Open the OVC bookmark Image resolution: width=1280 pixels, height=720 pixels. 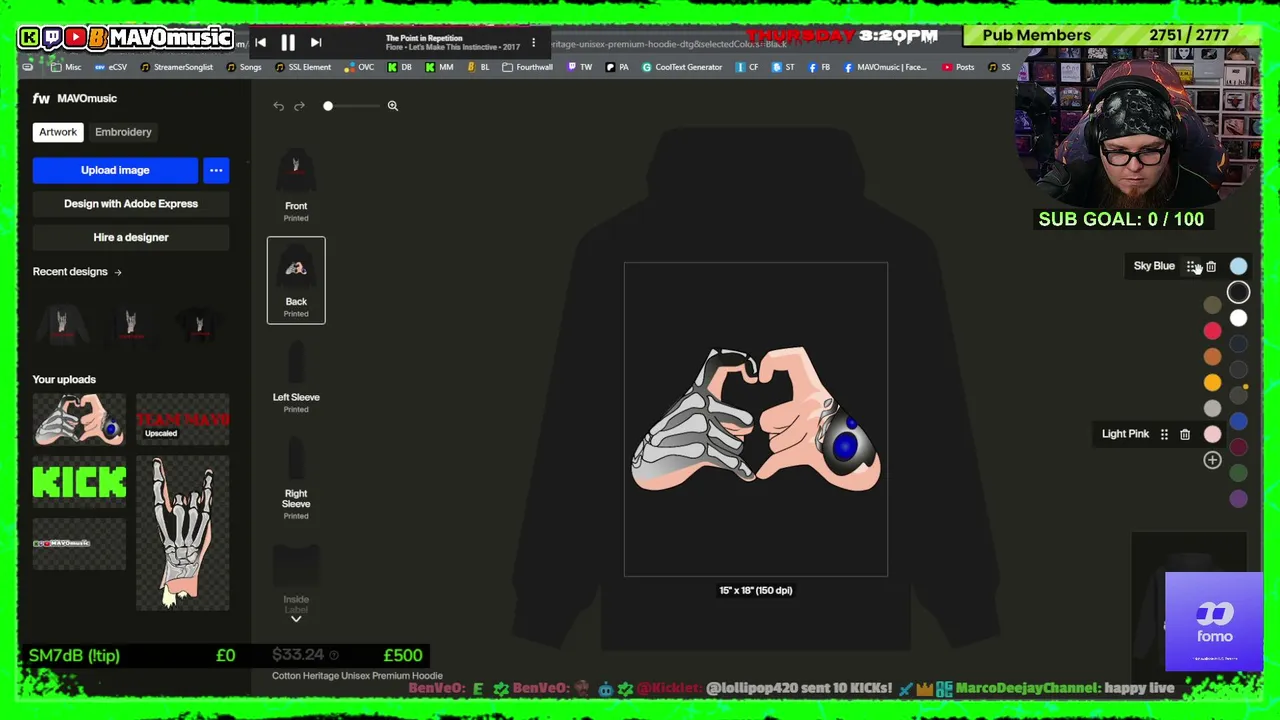359,67
